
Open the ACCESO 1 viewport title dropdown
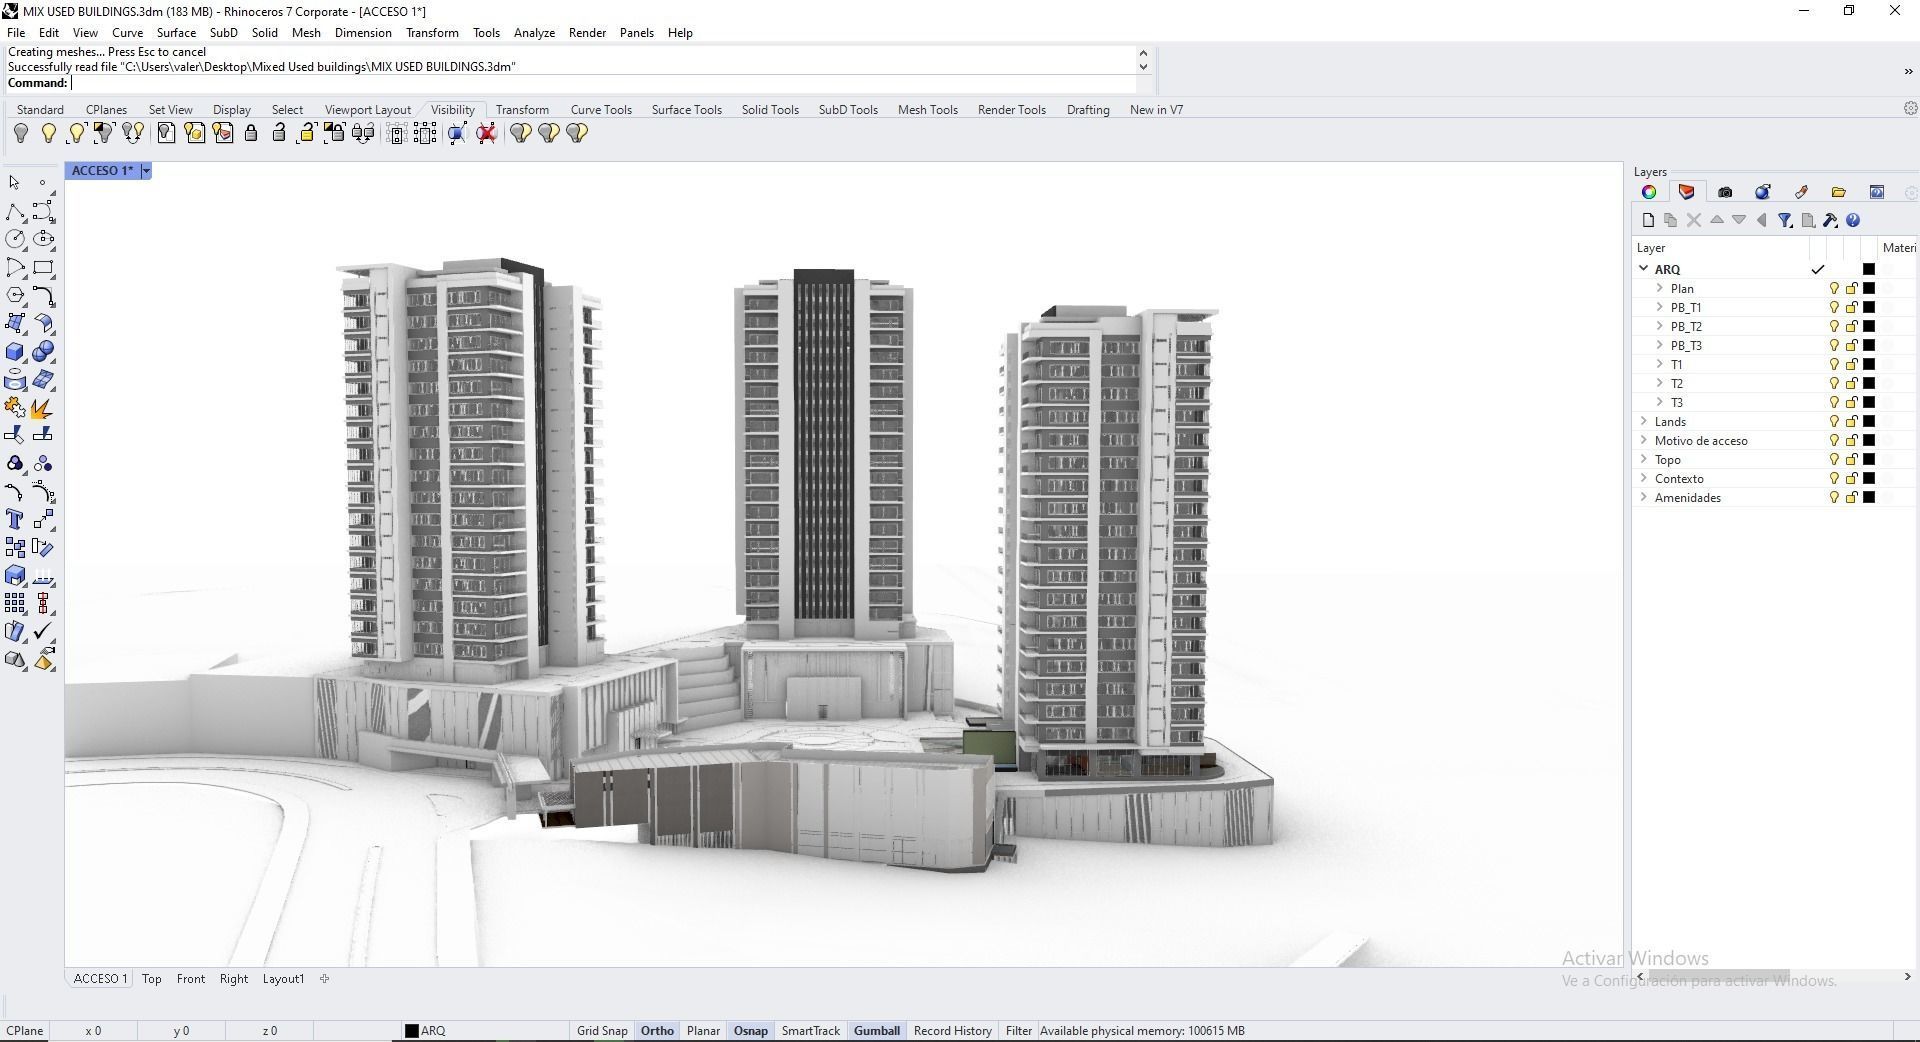146,170
